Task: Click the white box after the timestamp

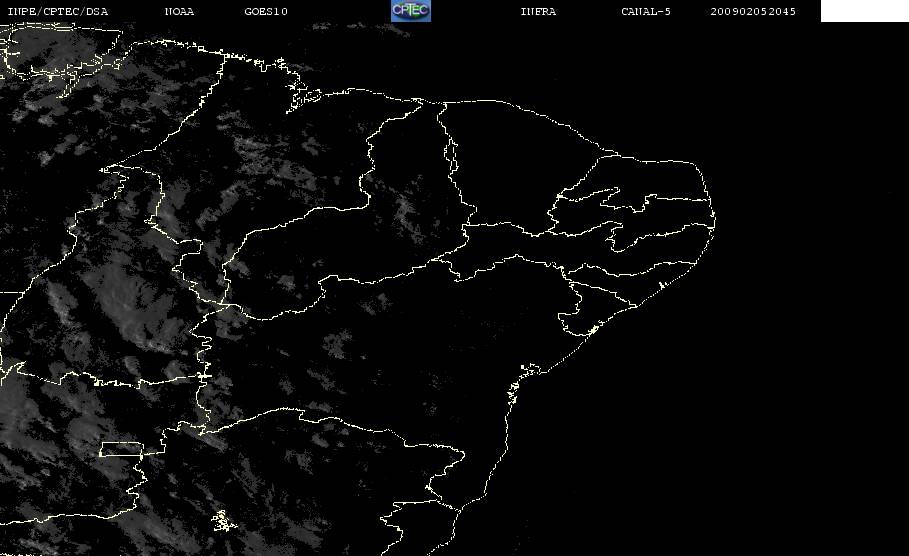Action: pos(864,11)
